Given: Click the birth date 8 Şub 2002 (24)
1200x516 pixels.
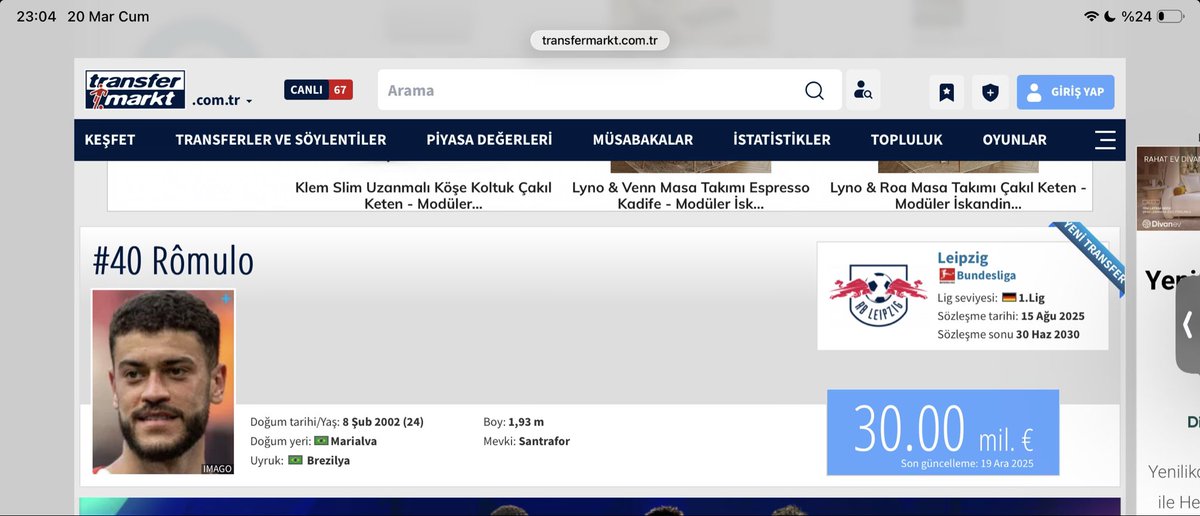Looking at the screenshot, I should point(383,422).
